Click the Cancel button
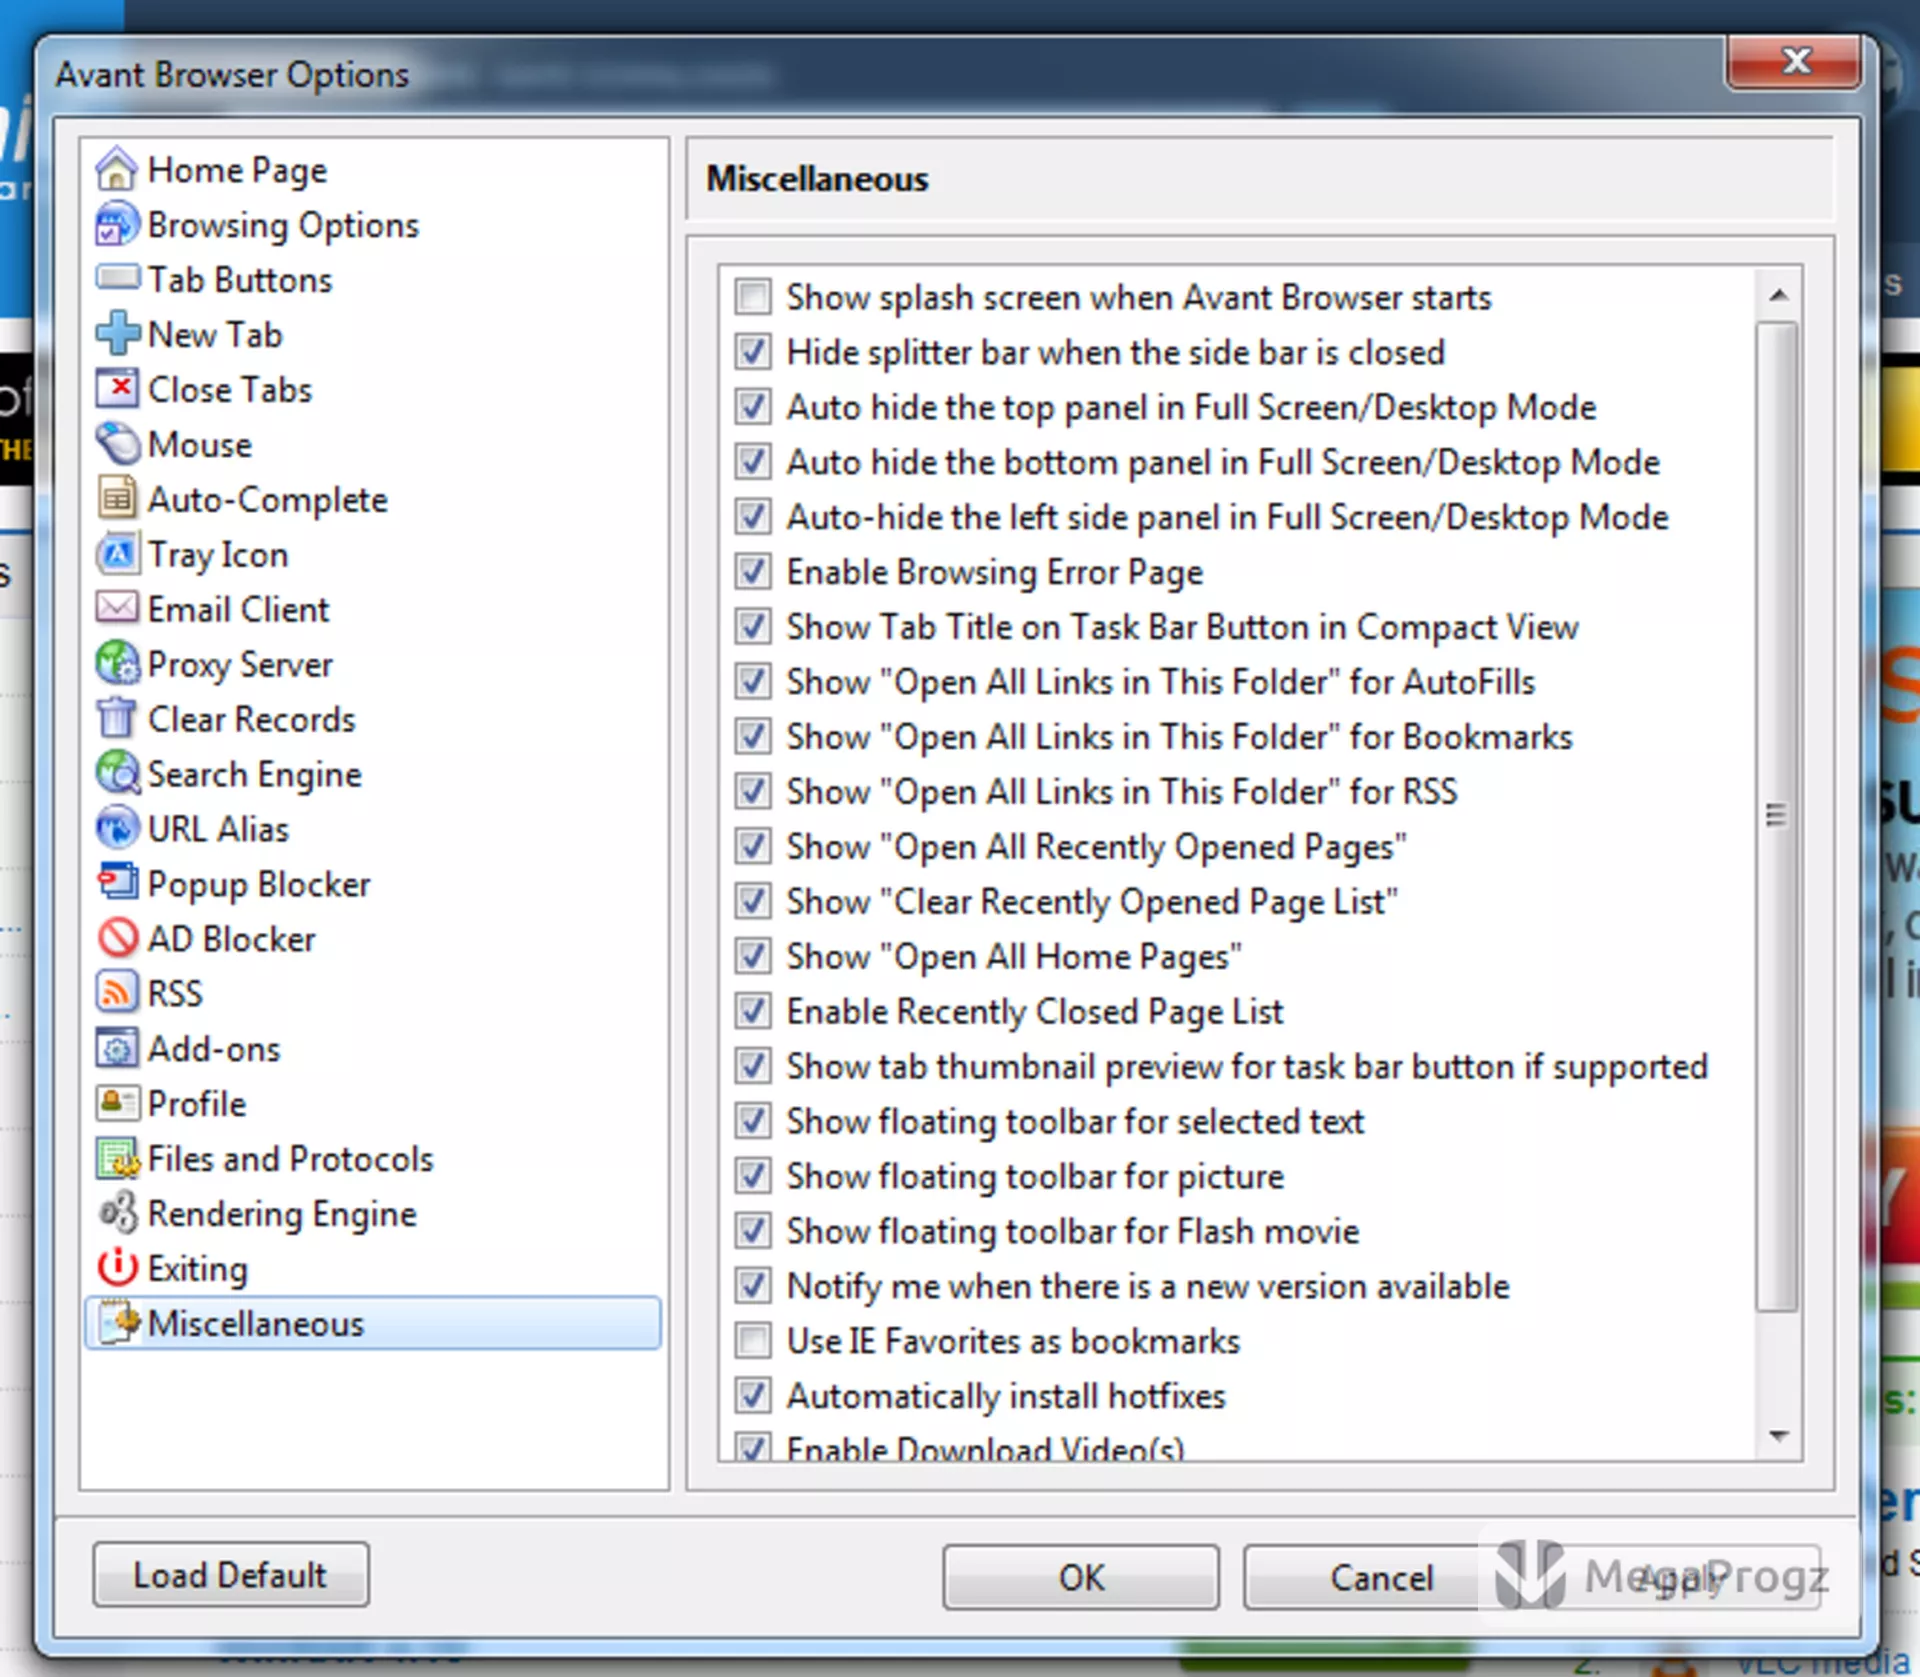 [1381, 1577]
